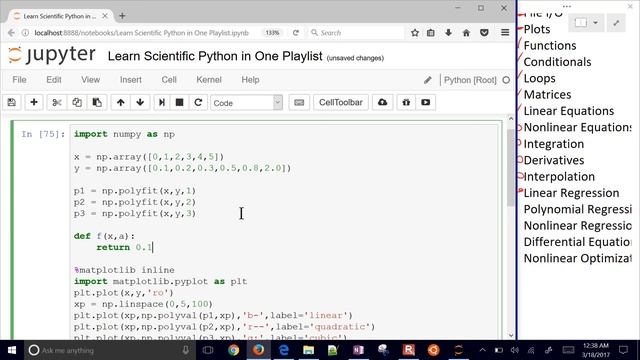This screenshot has width=640, height=360.
Task: Move selected cell down arrow
Action: click(x=140, y=102)
